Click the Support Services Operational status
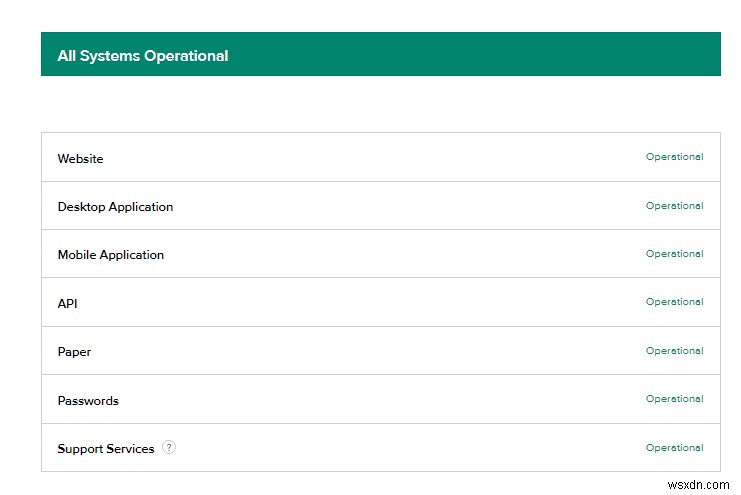Screen dimensions: 741x495 coord(674,448)
